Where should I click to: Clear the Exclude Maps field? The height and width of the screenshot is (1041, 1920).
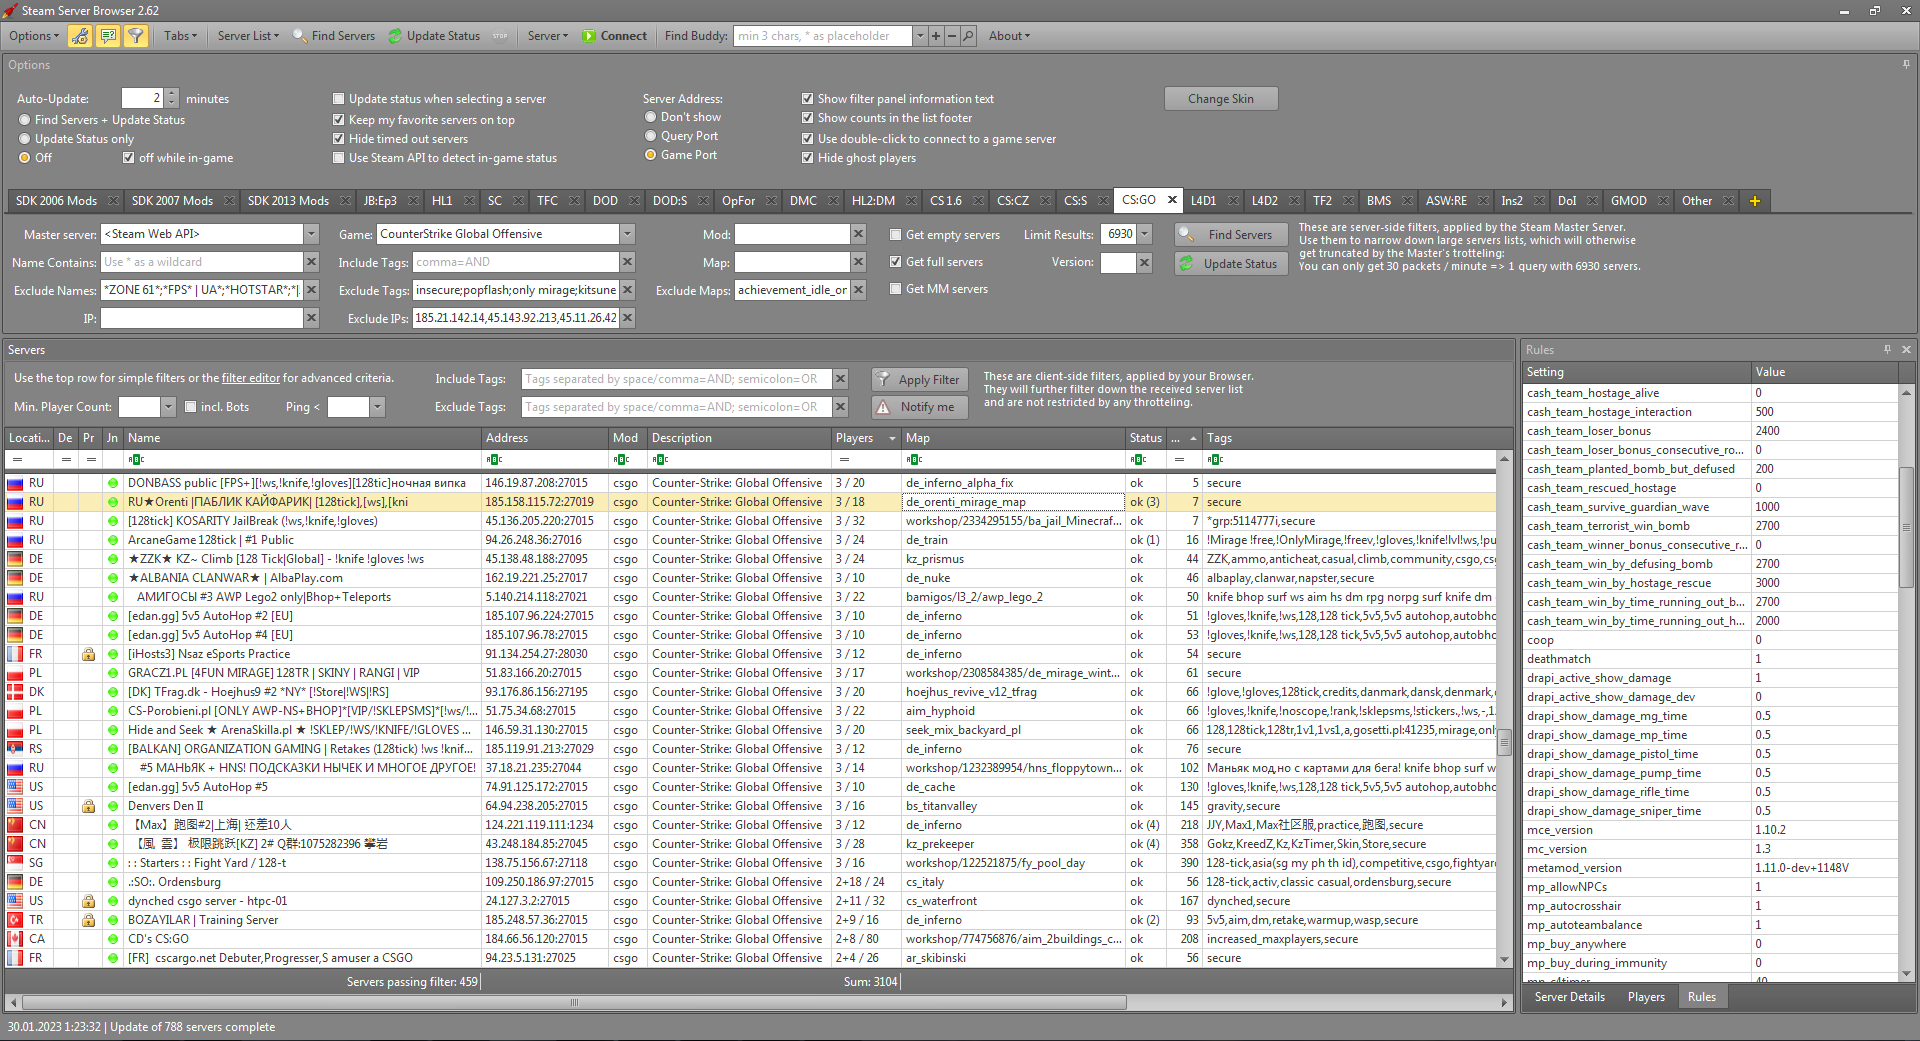click(x=858, y=290)
